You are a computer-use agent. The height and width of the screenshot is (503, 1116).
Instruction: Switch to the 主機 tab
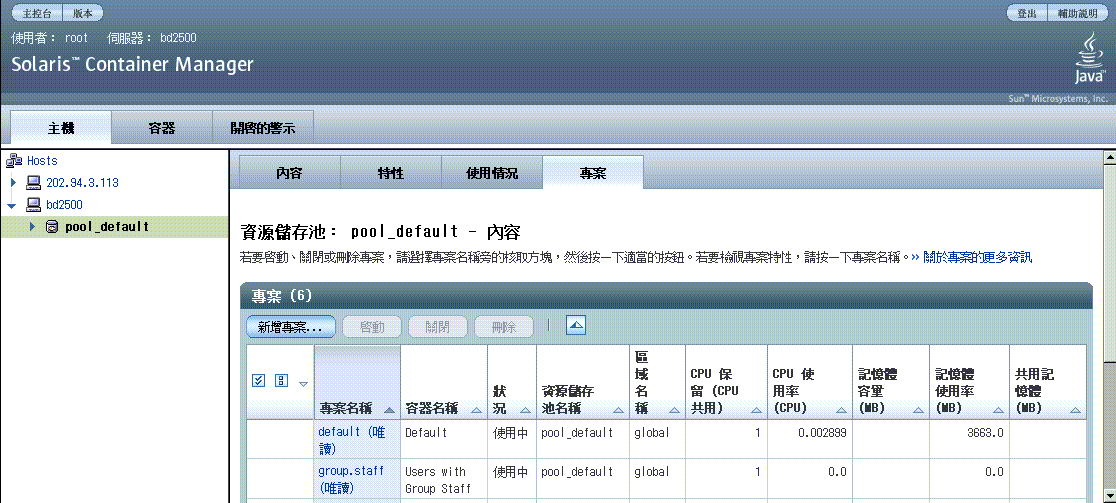pyautogui.click(x=61, y=128)
